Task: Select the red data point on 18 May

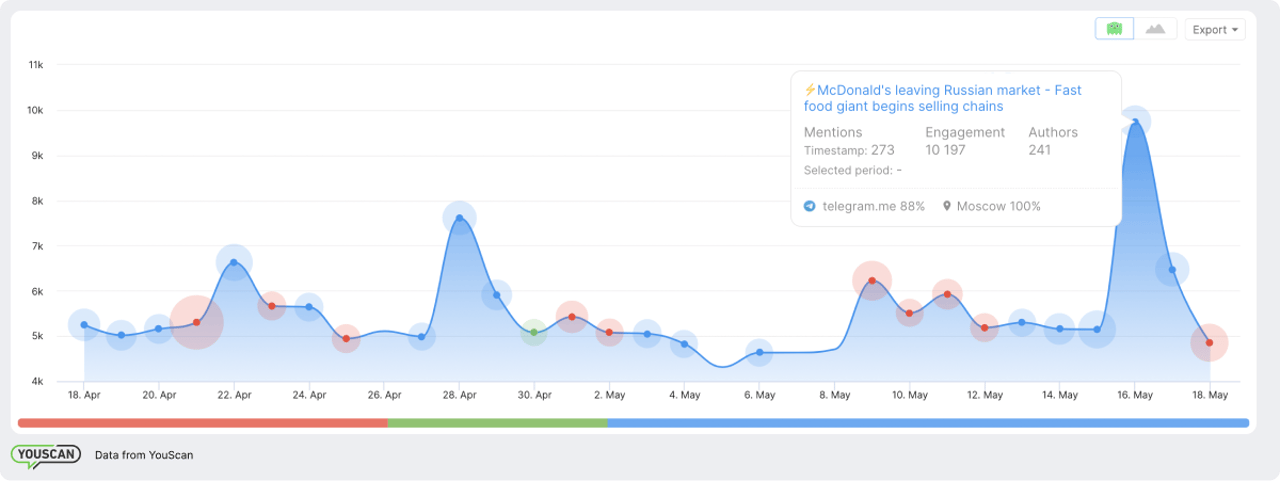Action: coord(1209,343)
